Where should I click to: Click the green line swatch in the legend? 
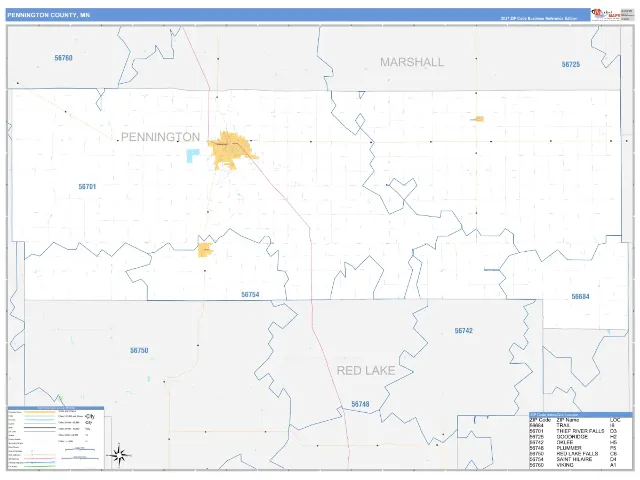[x=40, y=466]
